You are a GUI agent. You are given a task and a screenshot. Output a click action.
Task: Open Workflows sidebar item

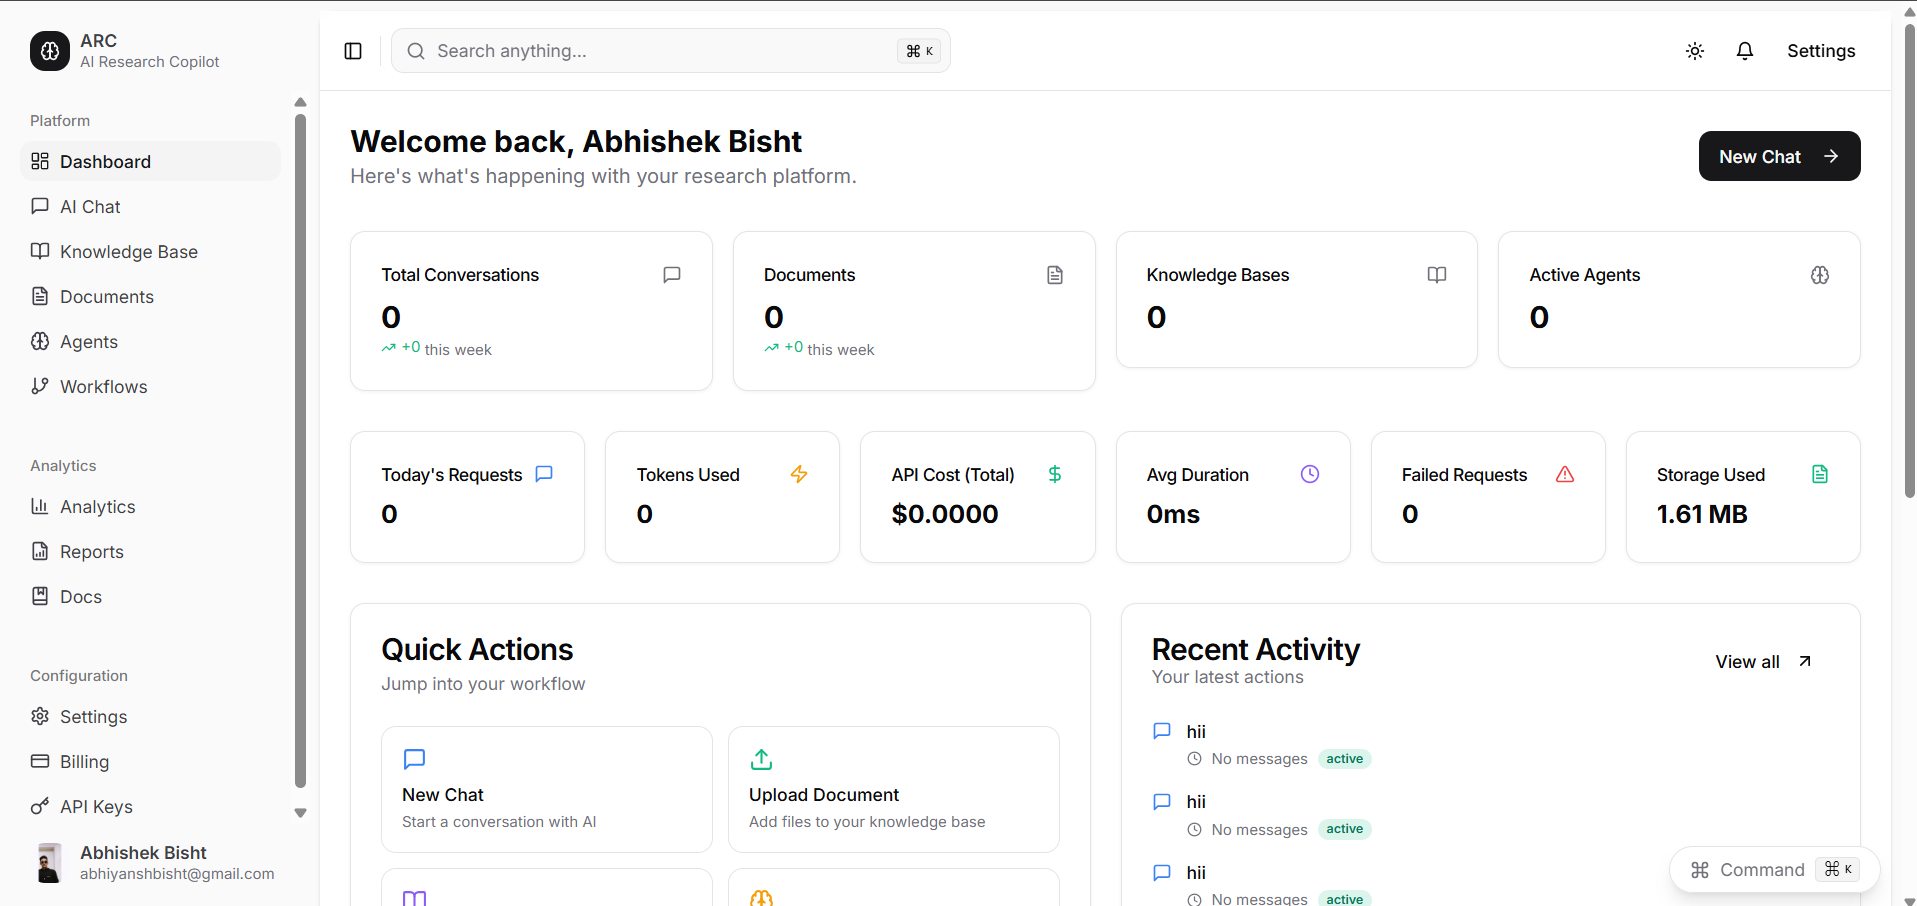(x=150, y=386)
